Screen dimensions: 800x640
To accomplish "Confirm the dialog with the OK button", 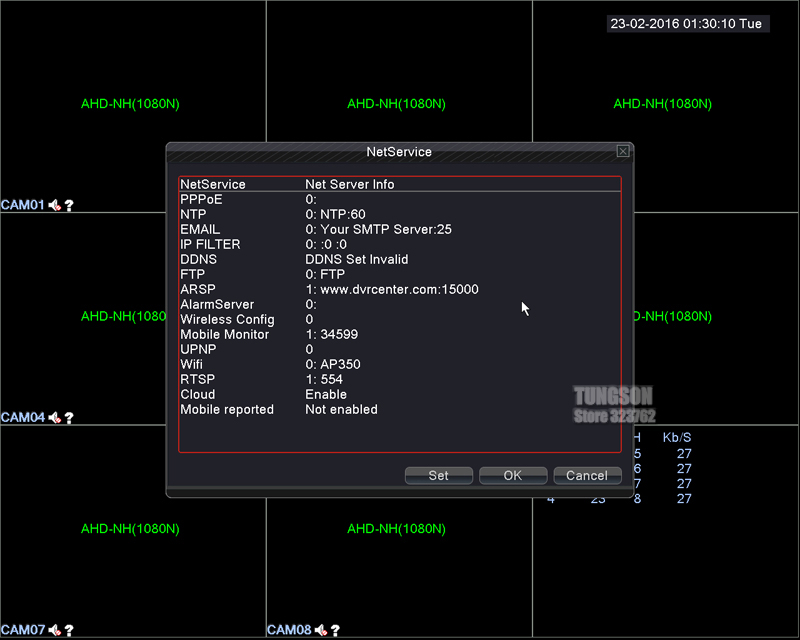I will click(x=513, y=476).
